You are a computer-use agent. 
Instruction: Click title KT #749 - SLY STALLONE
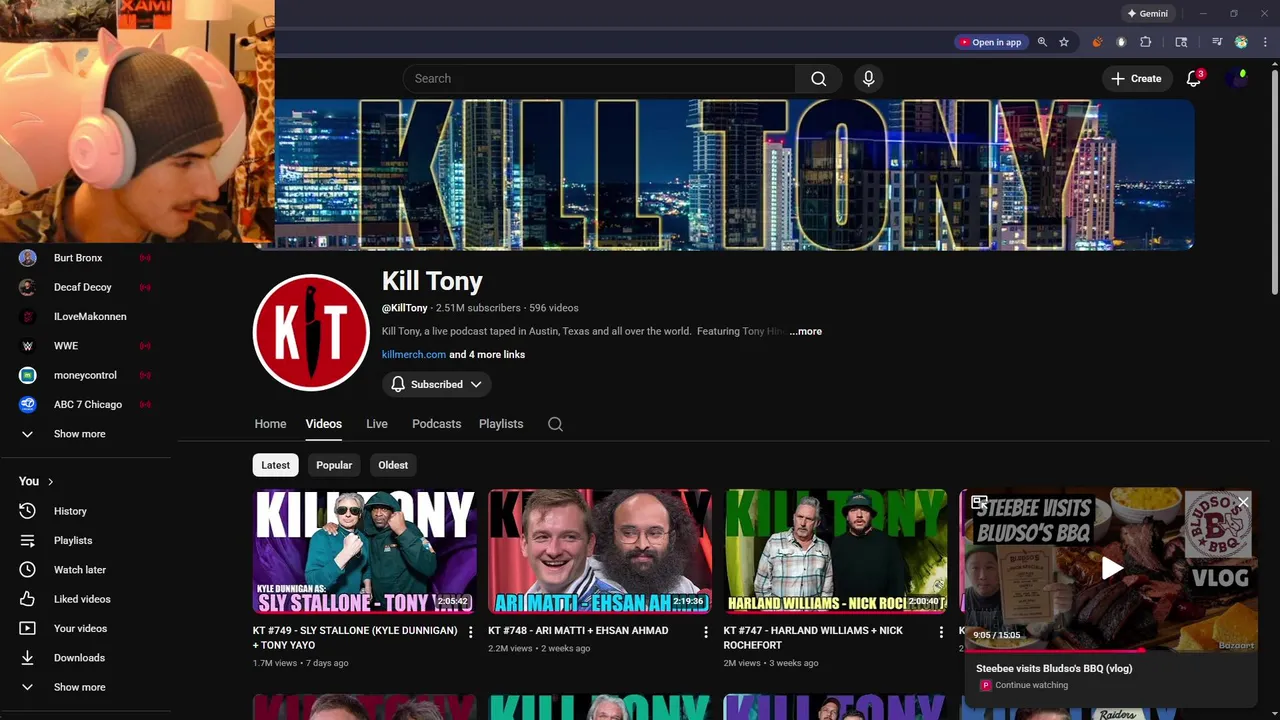click(355, 638)
